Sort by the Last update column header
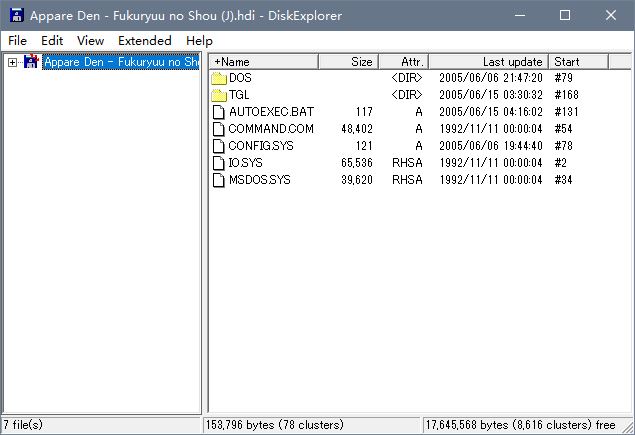 488,62
